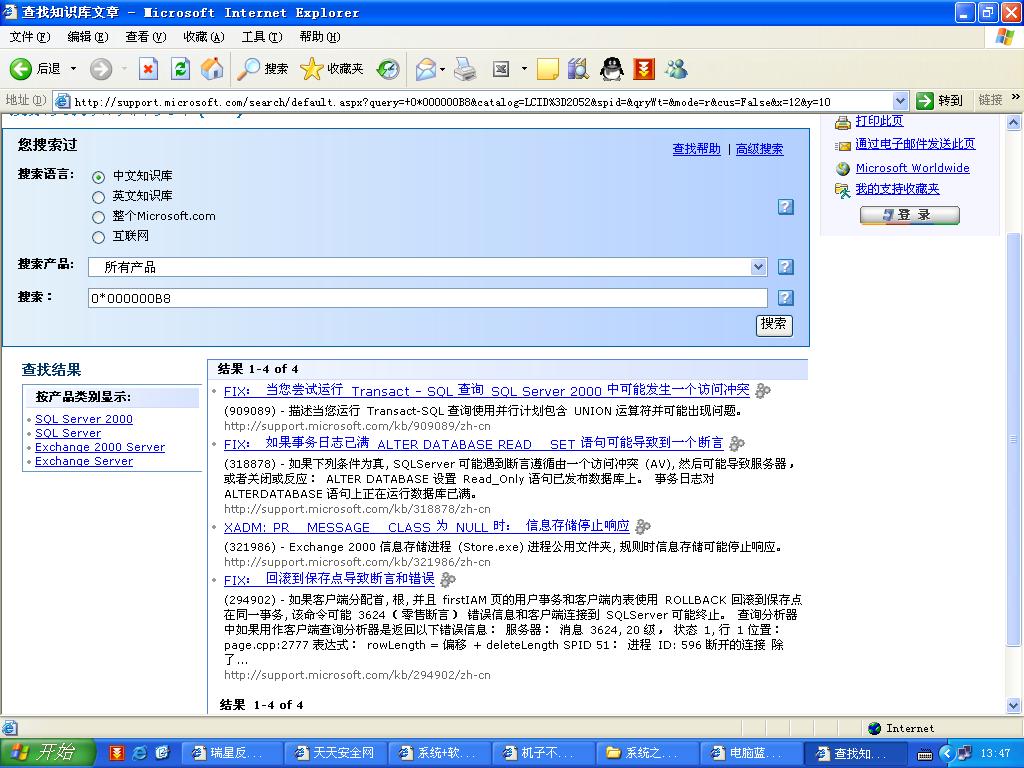This screenshot has width=1024, height=768.
Task: Go to the Home page icon
Action: [212, 69]
